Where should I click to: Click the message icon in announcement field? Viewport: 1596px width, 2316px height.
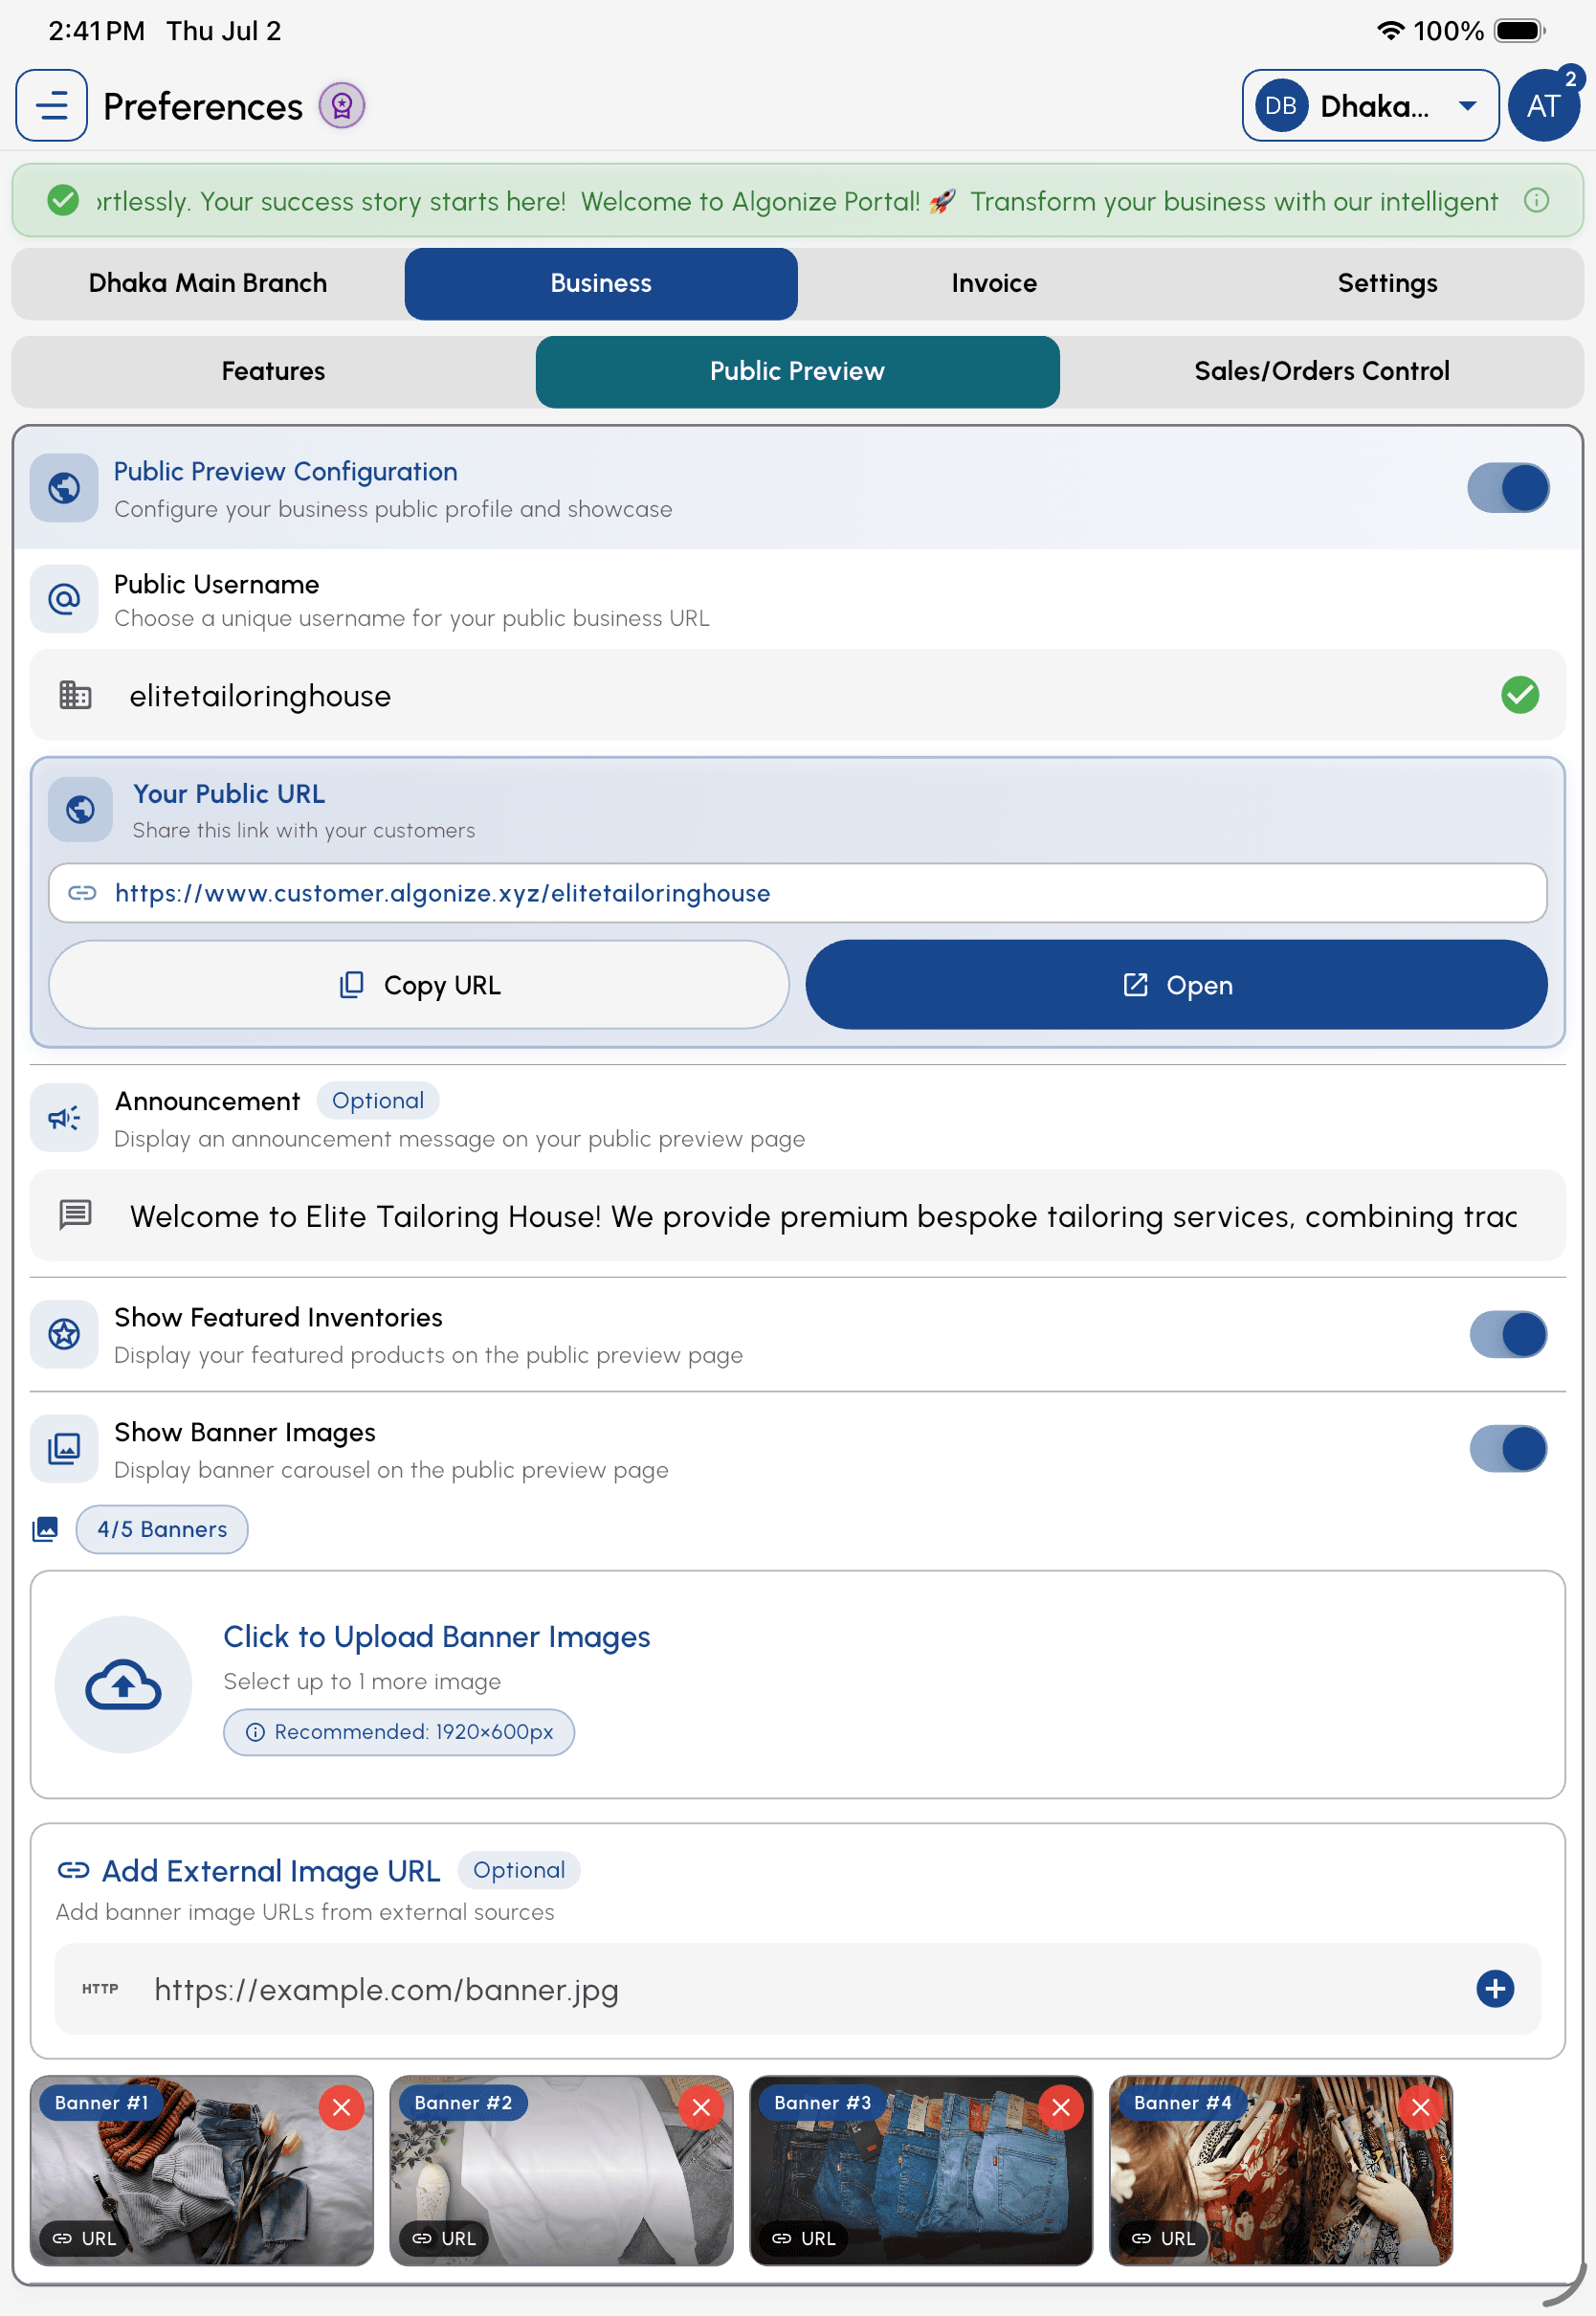point(75,1215)
